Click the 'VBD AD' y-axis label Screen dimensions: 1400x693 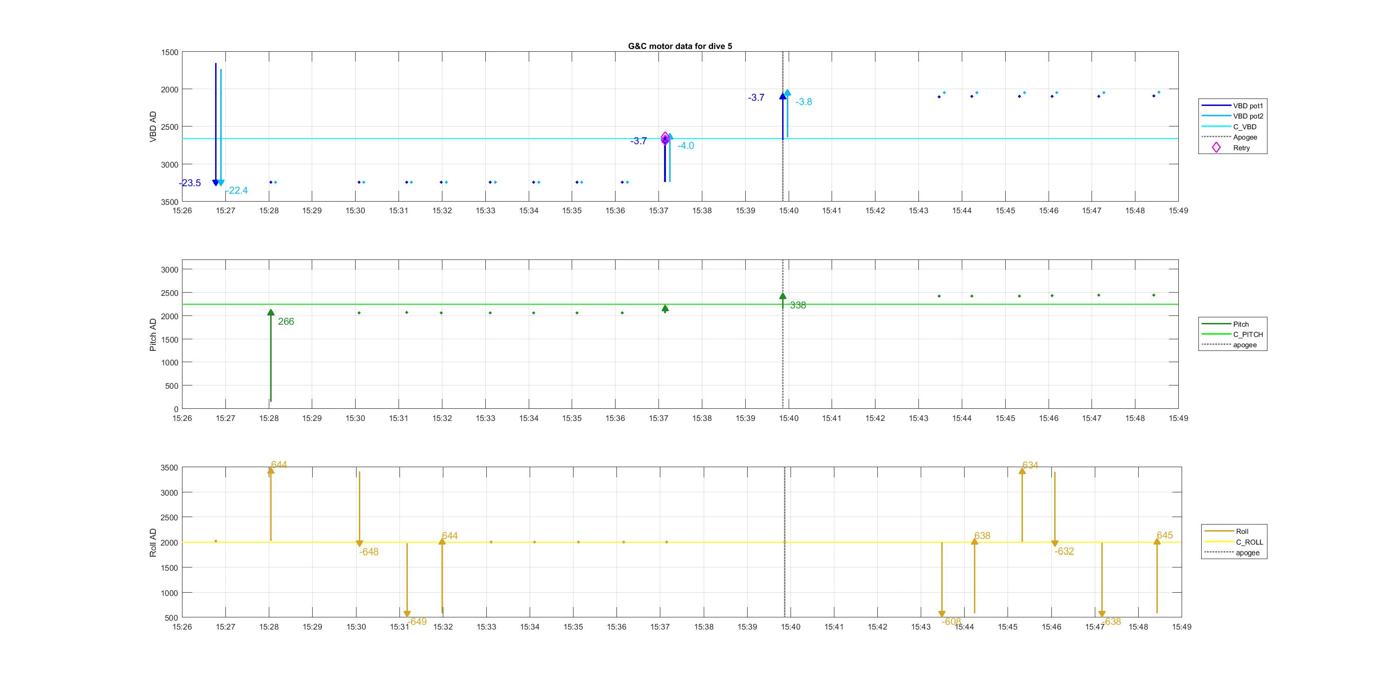153,127
